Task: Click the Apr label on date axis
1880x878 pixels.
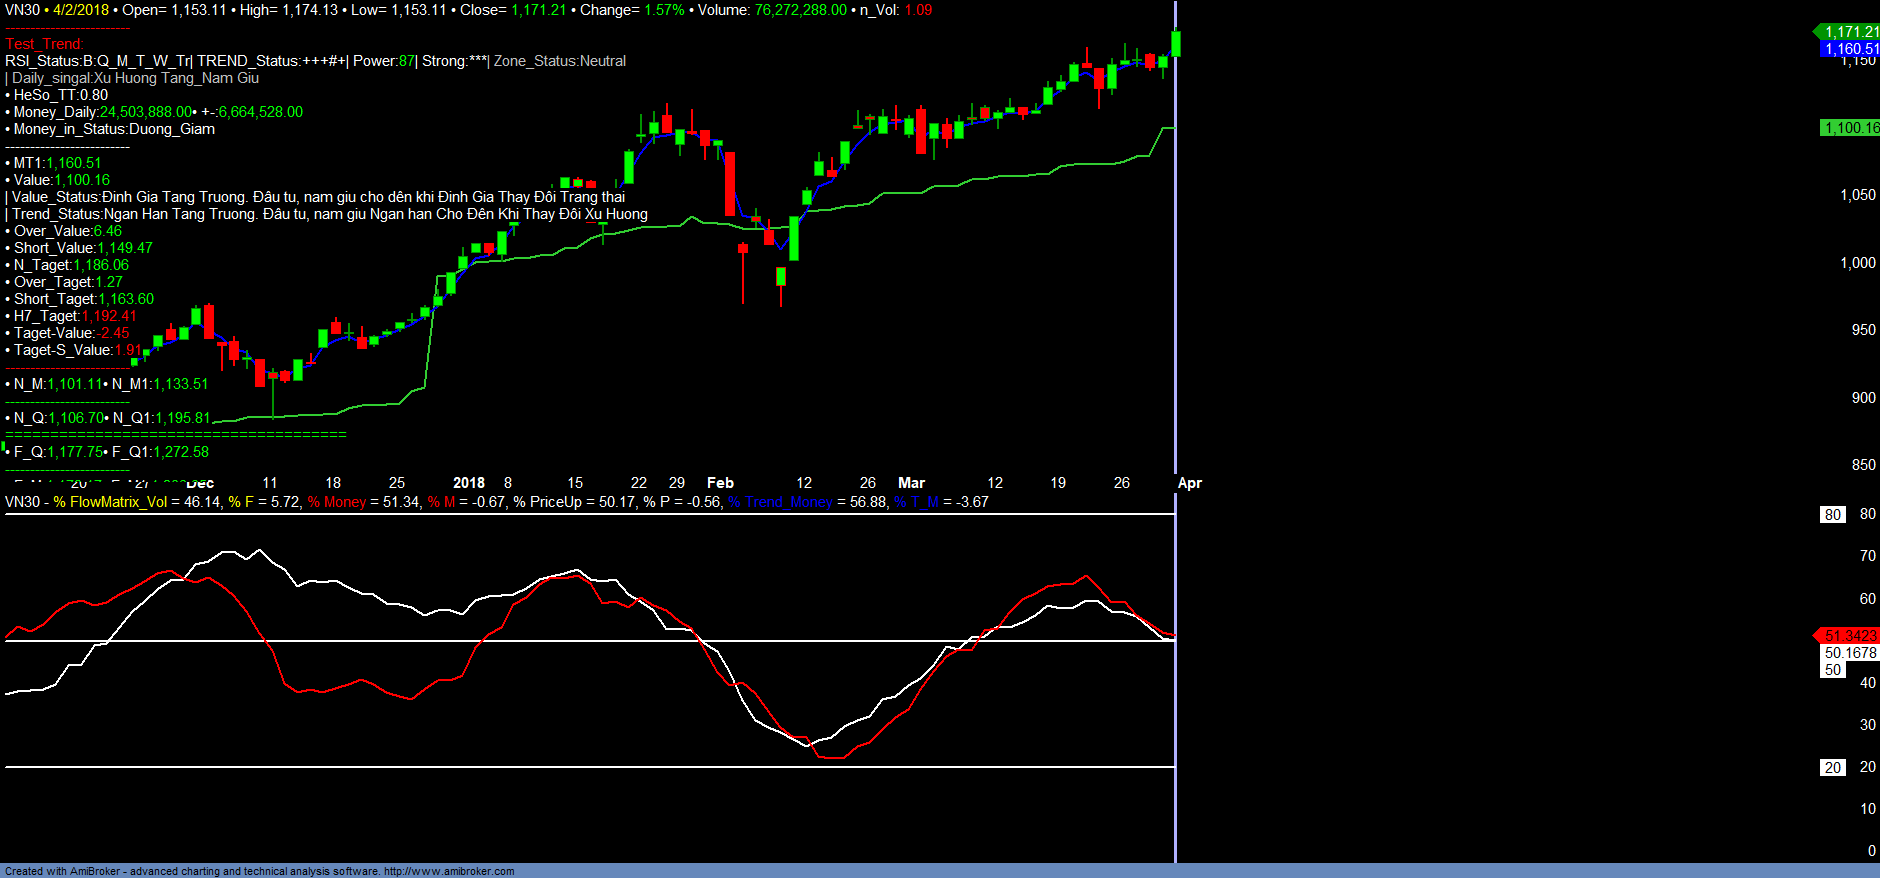Action: (1189, 483)
